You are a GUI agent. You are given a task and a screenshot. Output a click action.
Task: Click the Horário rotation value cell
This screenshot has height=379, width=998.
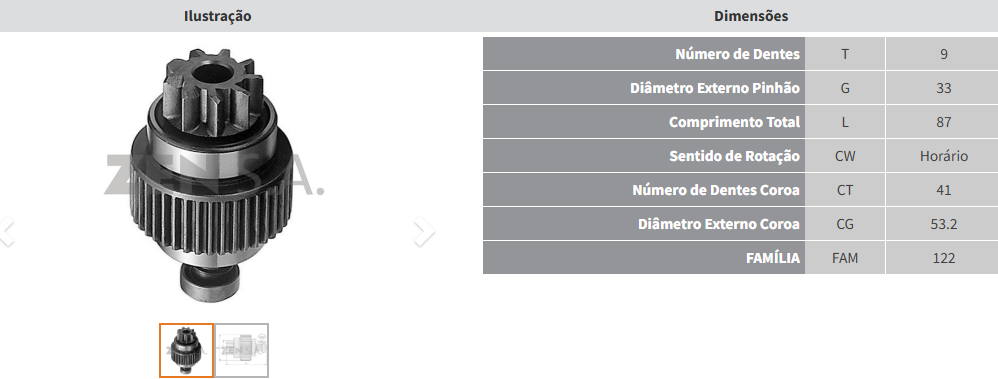click(x=943, y=156)
